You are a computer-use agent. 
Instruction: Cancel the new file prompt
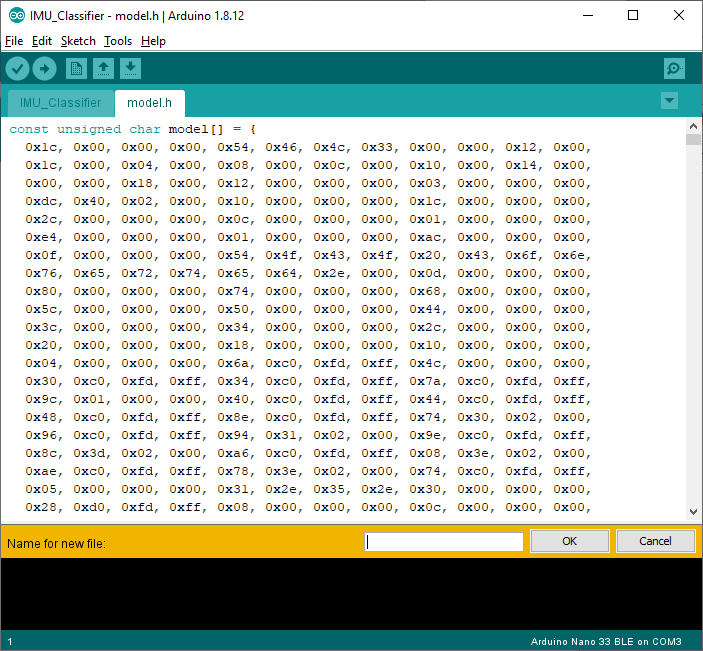click(655, 541)
